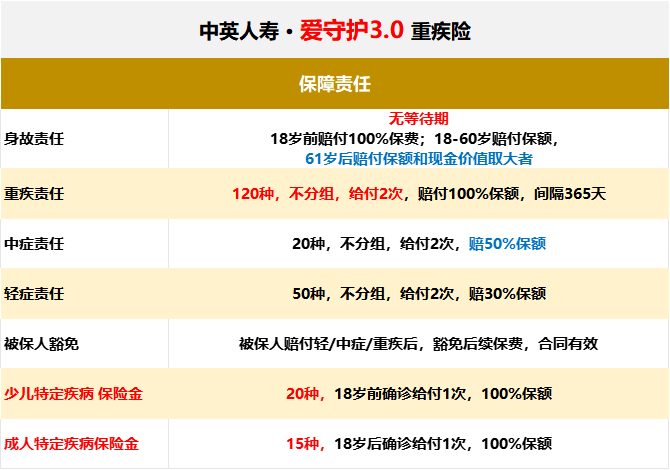The height and width of the screenshot is (470, 670).
Task: Click the red text '无等待期'
Action: tap(418, 119)
